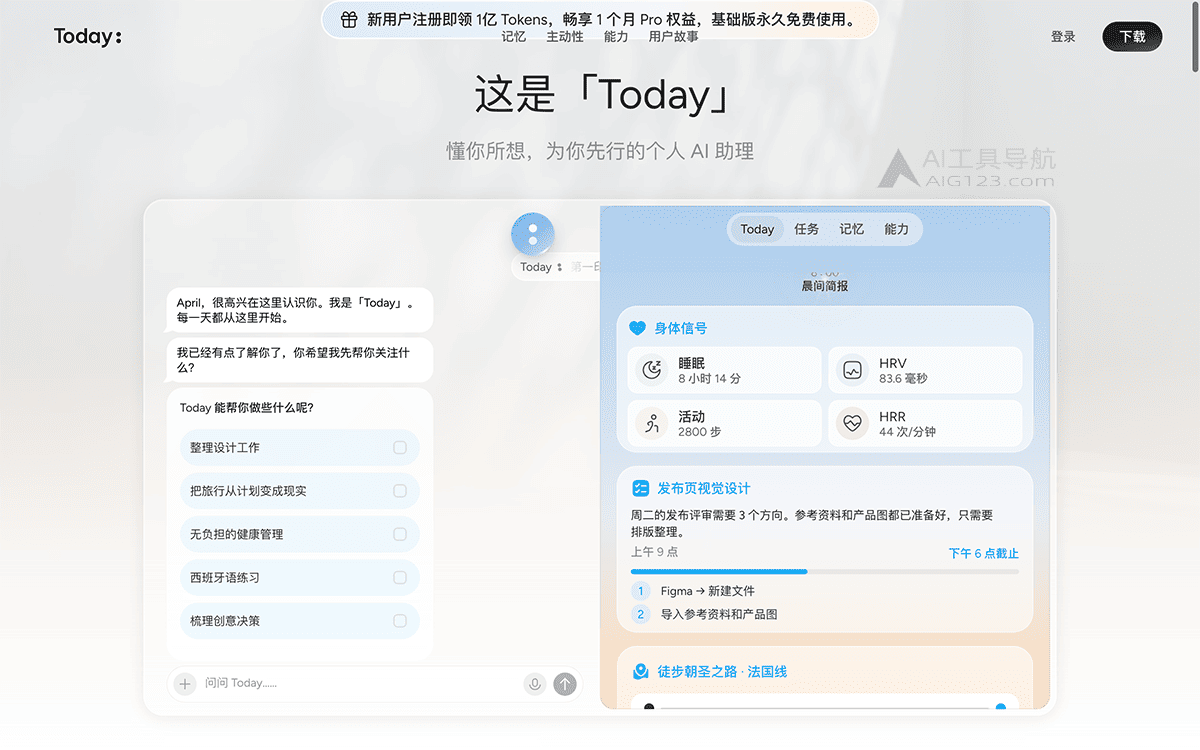Click the 我已经有点了解你了 chat bubble
Screen dimensions: 1200x750
click(x=299, y=359)
